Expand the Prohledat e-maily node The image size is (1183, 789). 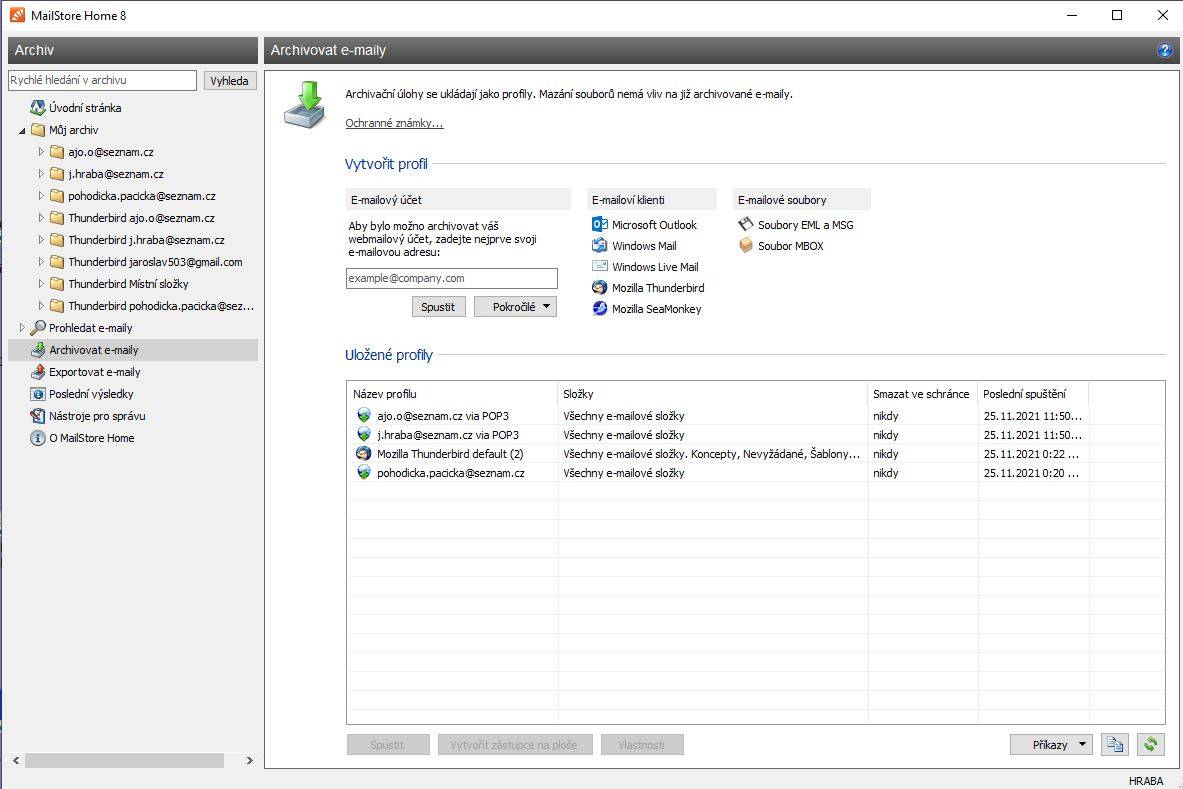(x=22, y=327)
